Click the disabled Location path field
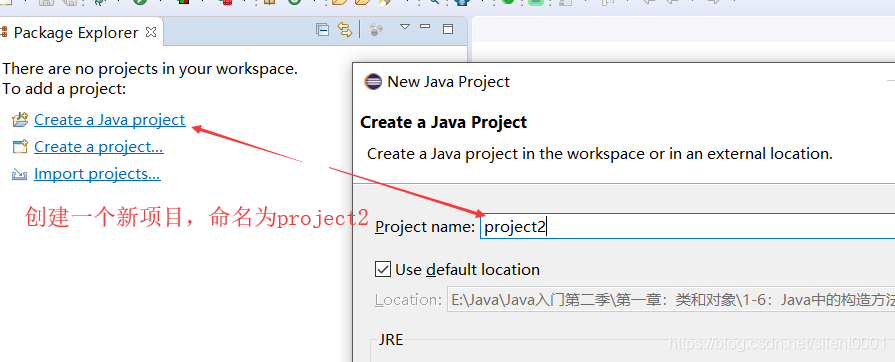 point(671,300)
